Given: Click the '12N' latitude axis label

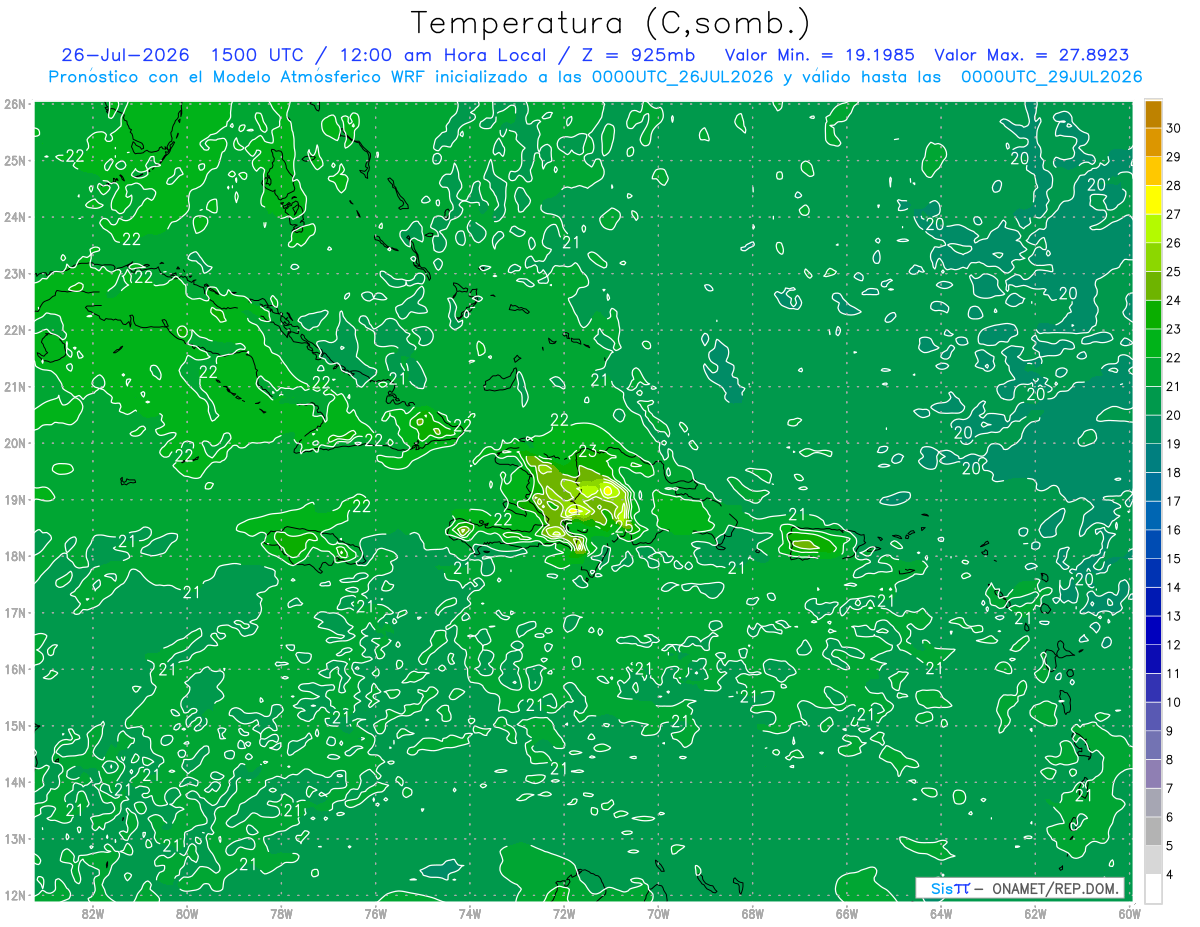Looking at the screenshot, I should click(15, 895).
